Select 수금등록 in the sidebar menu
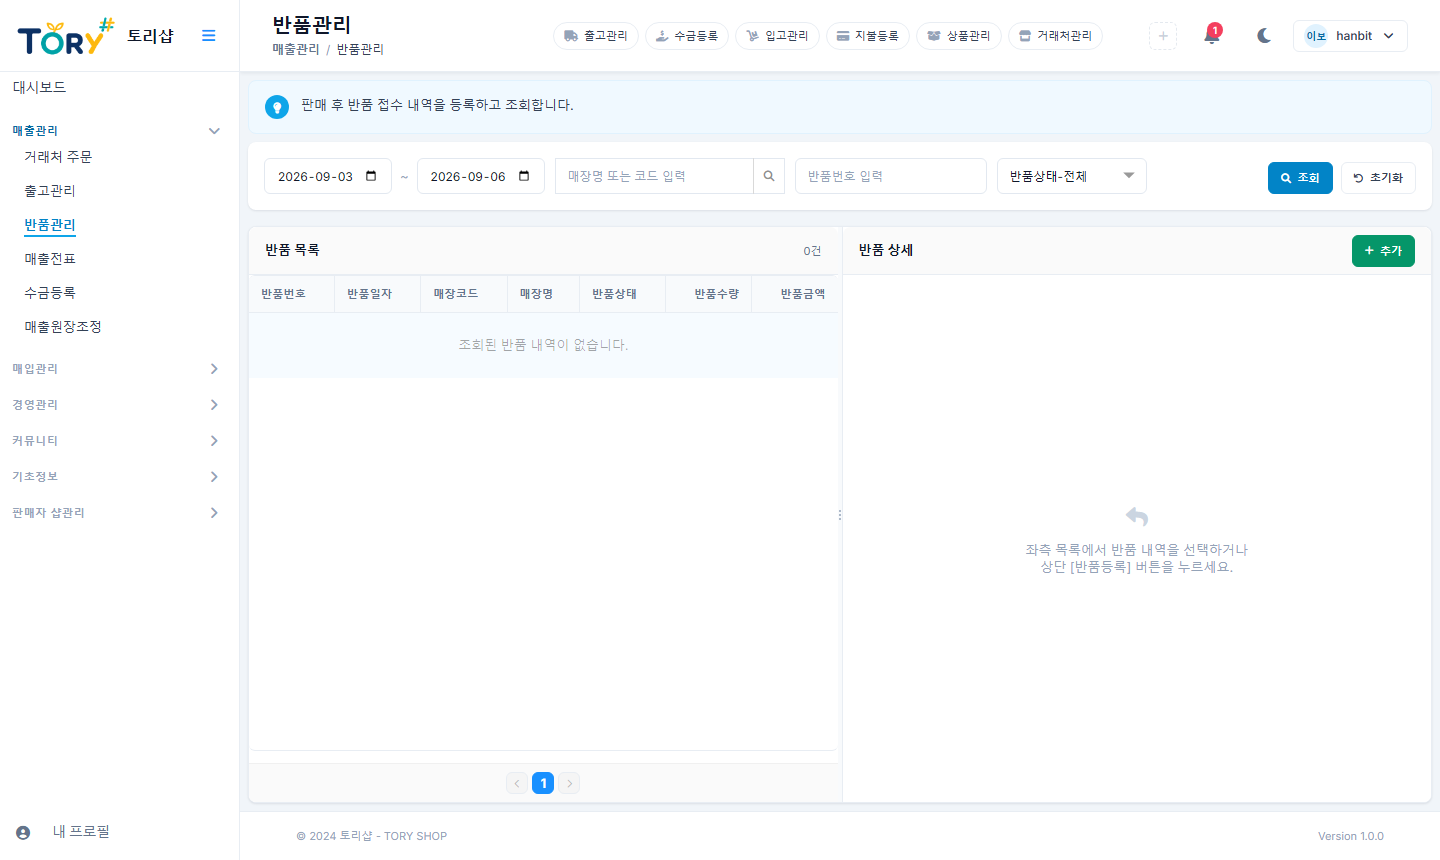The width and height of the screenshot is (1440, 860). [50, 293]
